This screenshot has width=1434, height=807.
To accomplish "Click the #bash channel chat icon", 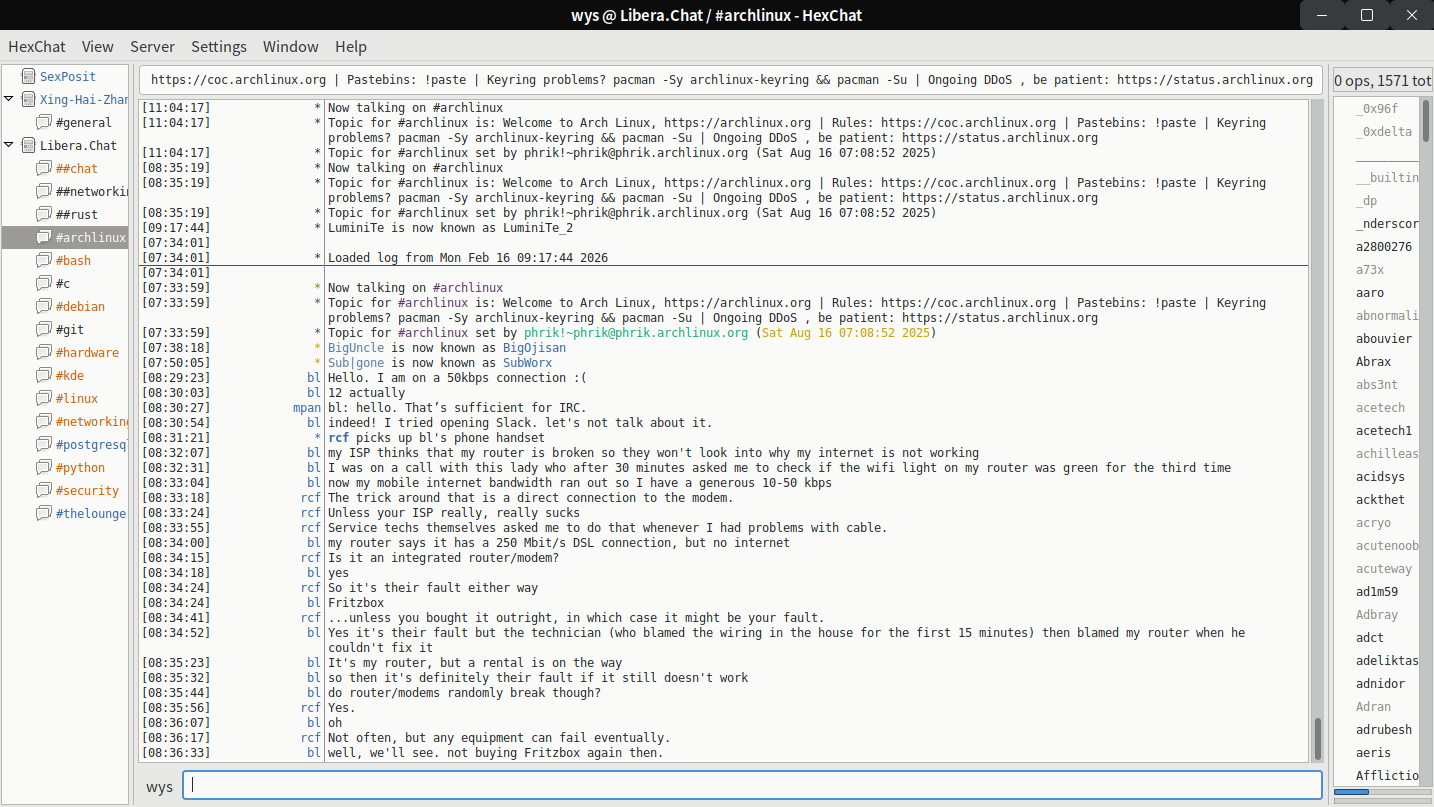I will [44, 260].
